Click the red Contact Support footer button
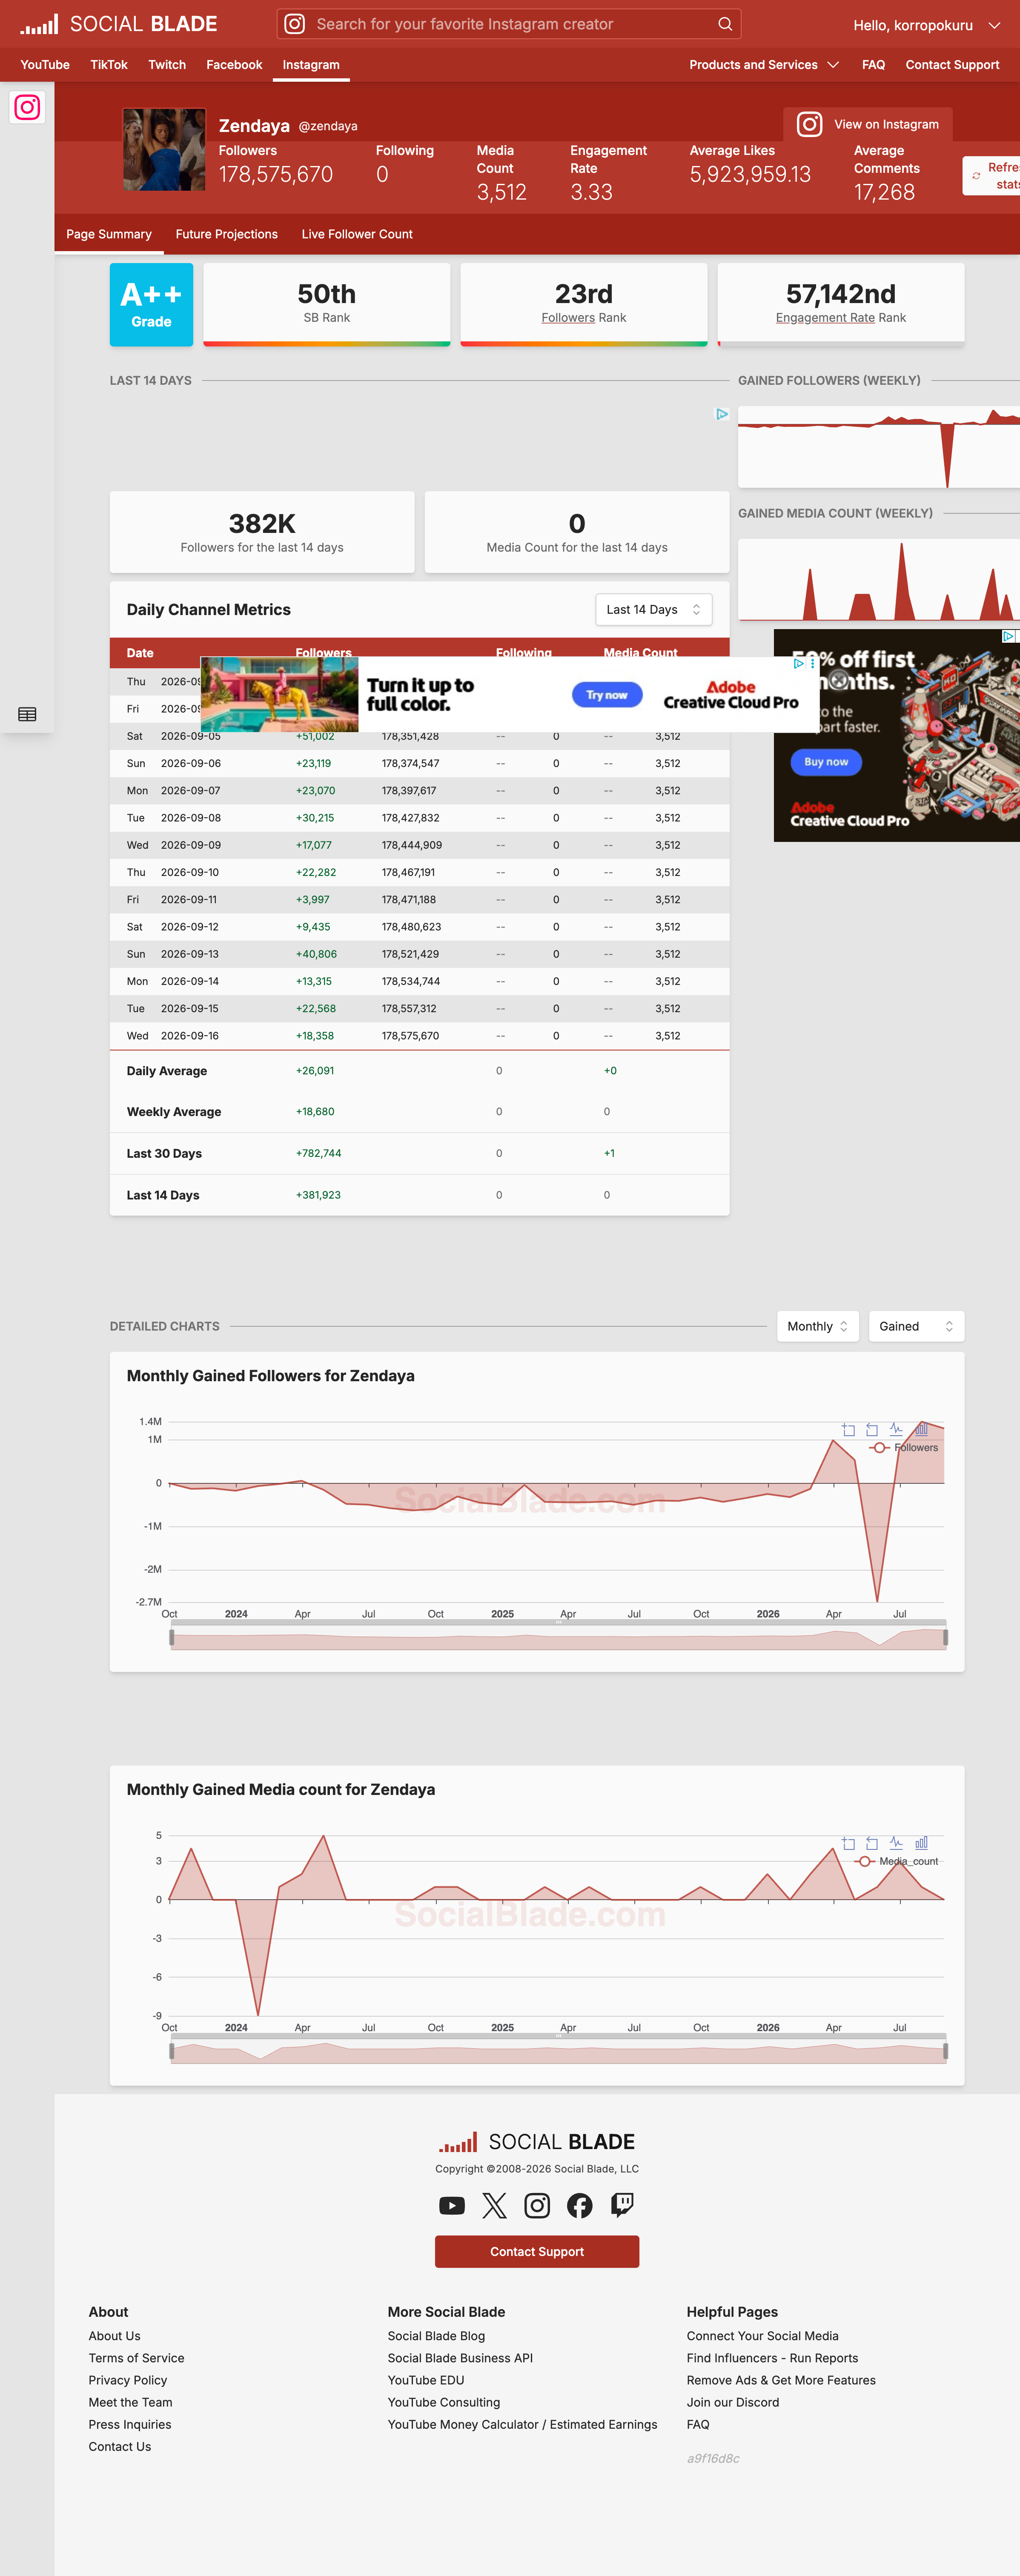The image size is (1020, 2576). tap(537, 2252)
